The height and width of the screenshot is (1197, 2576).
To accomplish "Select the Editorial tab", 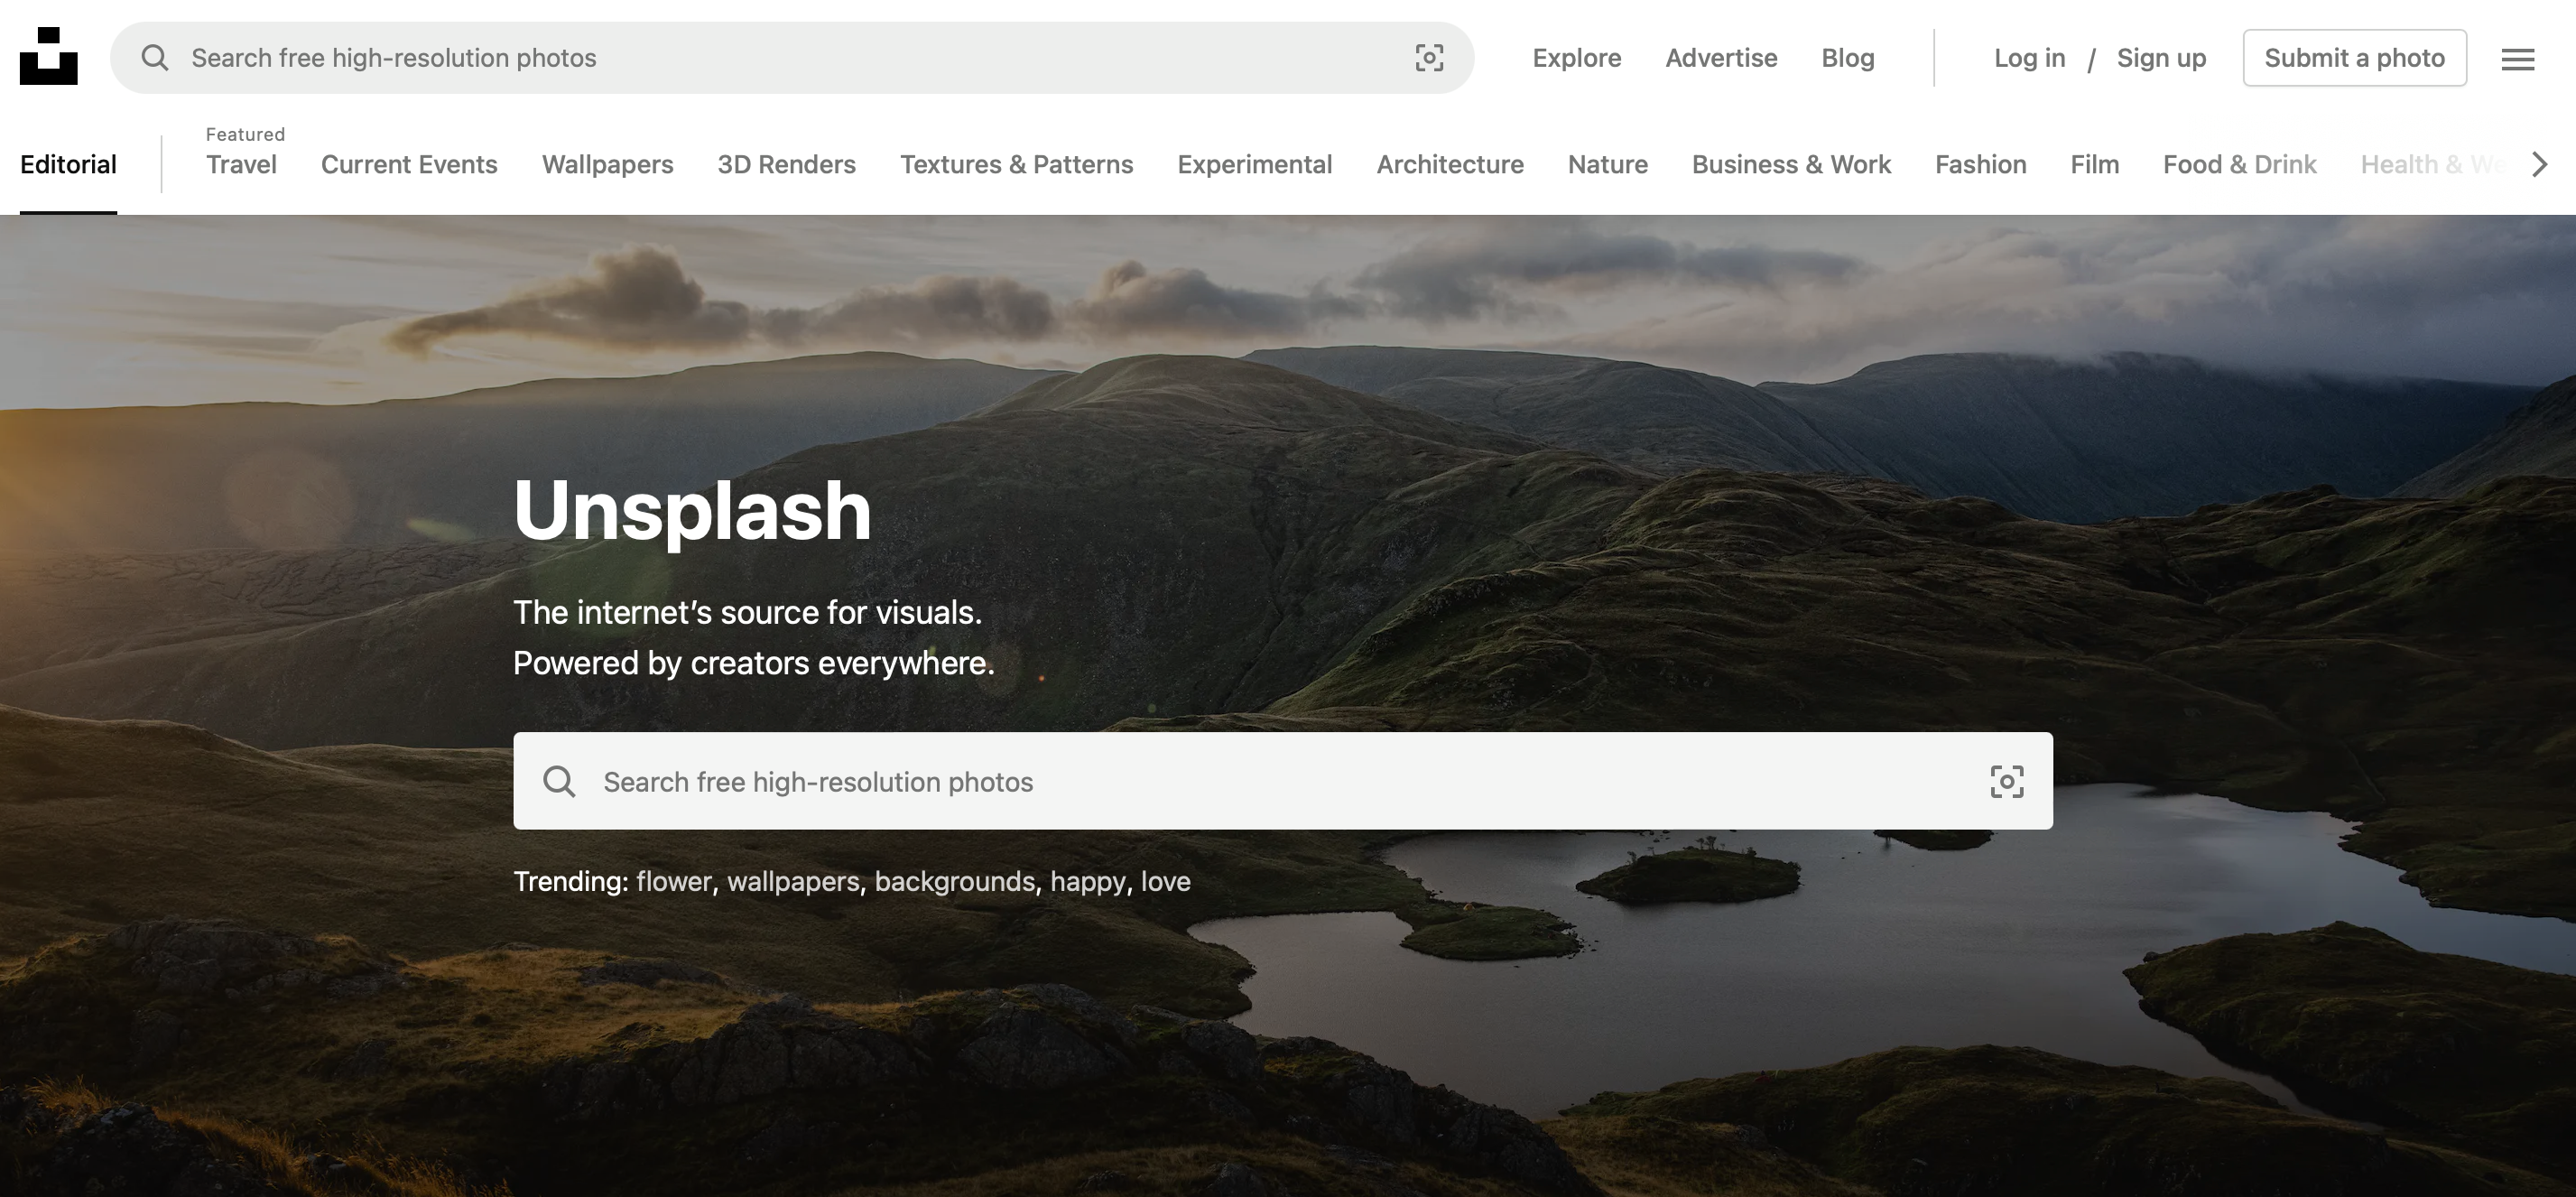I will 68,164.
